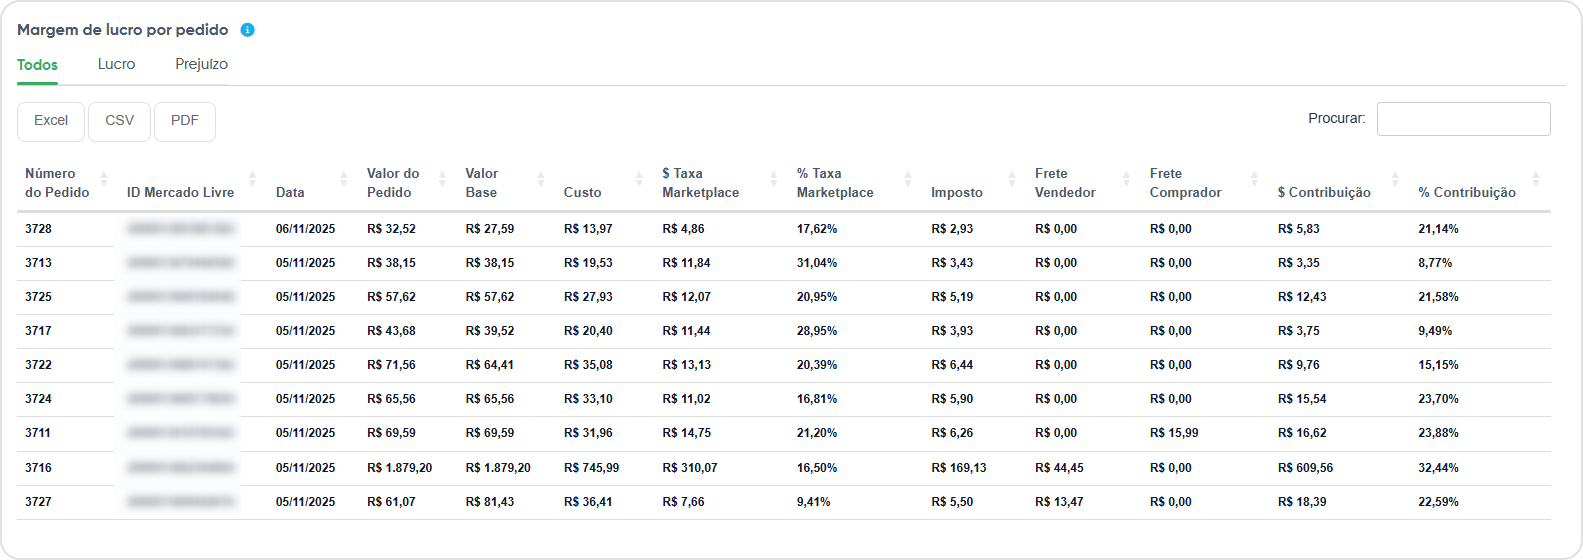Sort by Custo column sort arrows

click(x=639, y=179)
